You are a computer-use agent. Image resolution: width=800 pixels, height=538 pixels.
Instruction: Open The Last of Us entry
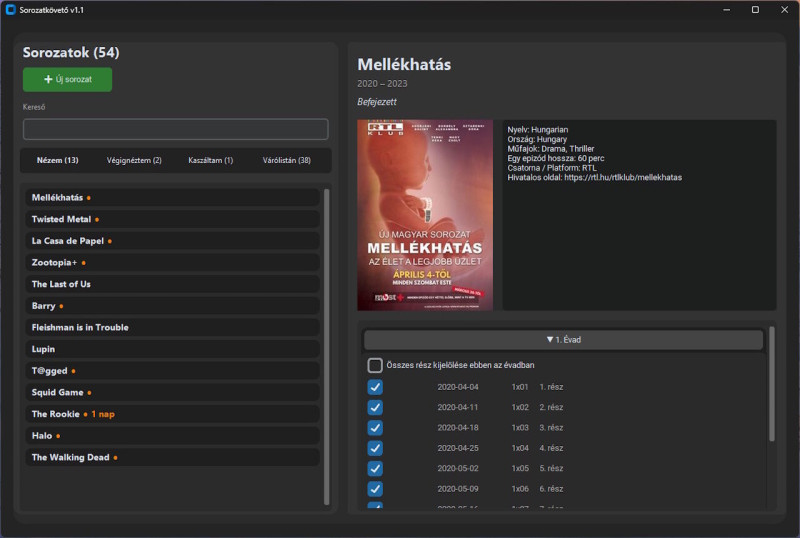(172, 284)
